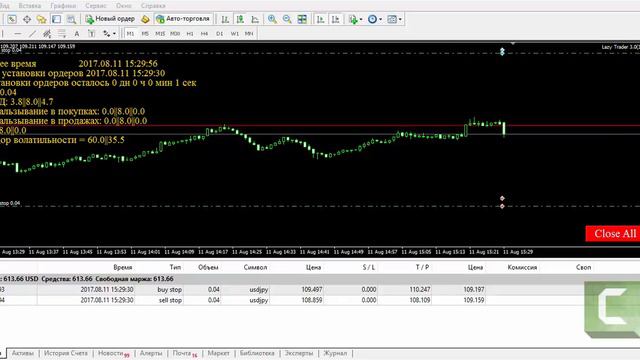Image resolution: width=640 pixels, height=360 pixels.
Task: Select M1 timeframe
Action: click(x=130, y=33)
